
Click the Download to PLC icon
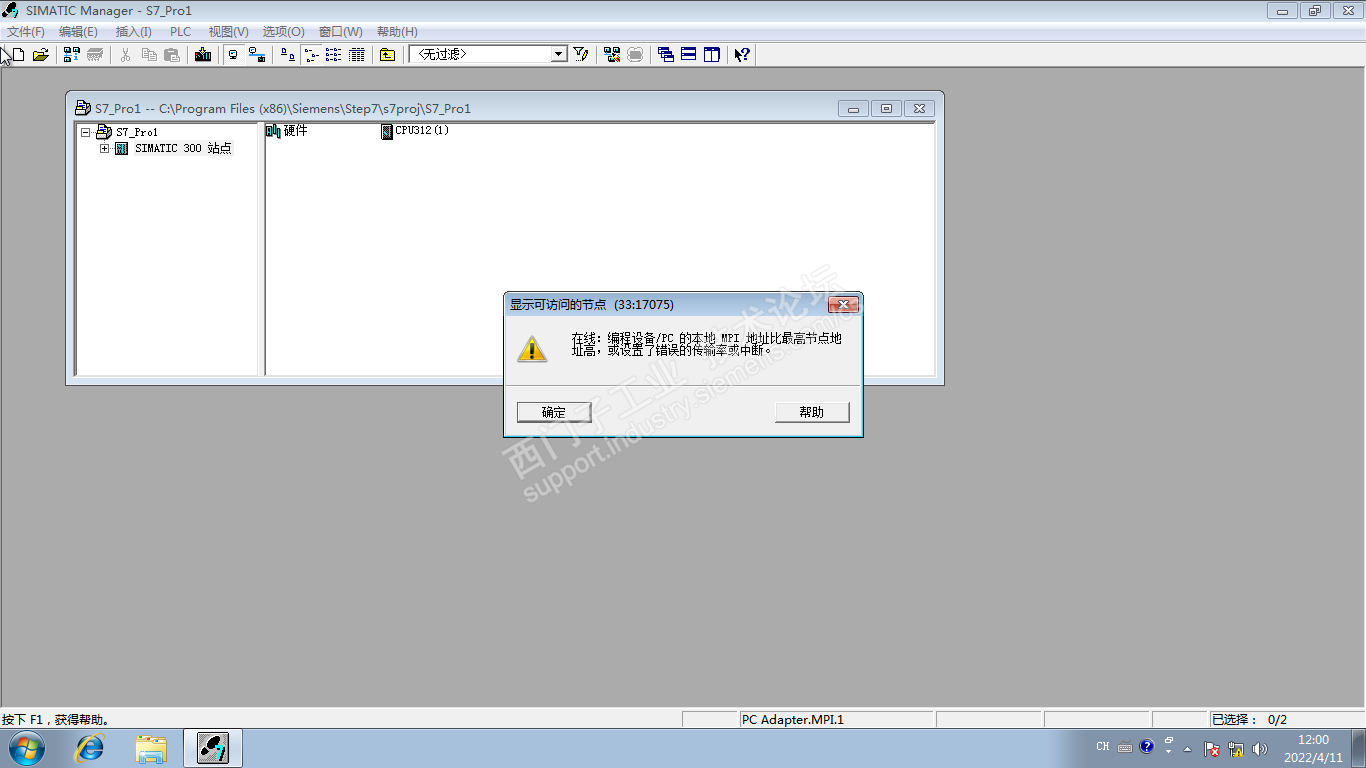click(x=203, y=54)
